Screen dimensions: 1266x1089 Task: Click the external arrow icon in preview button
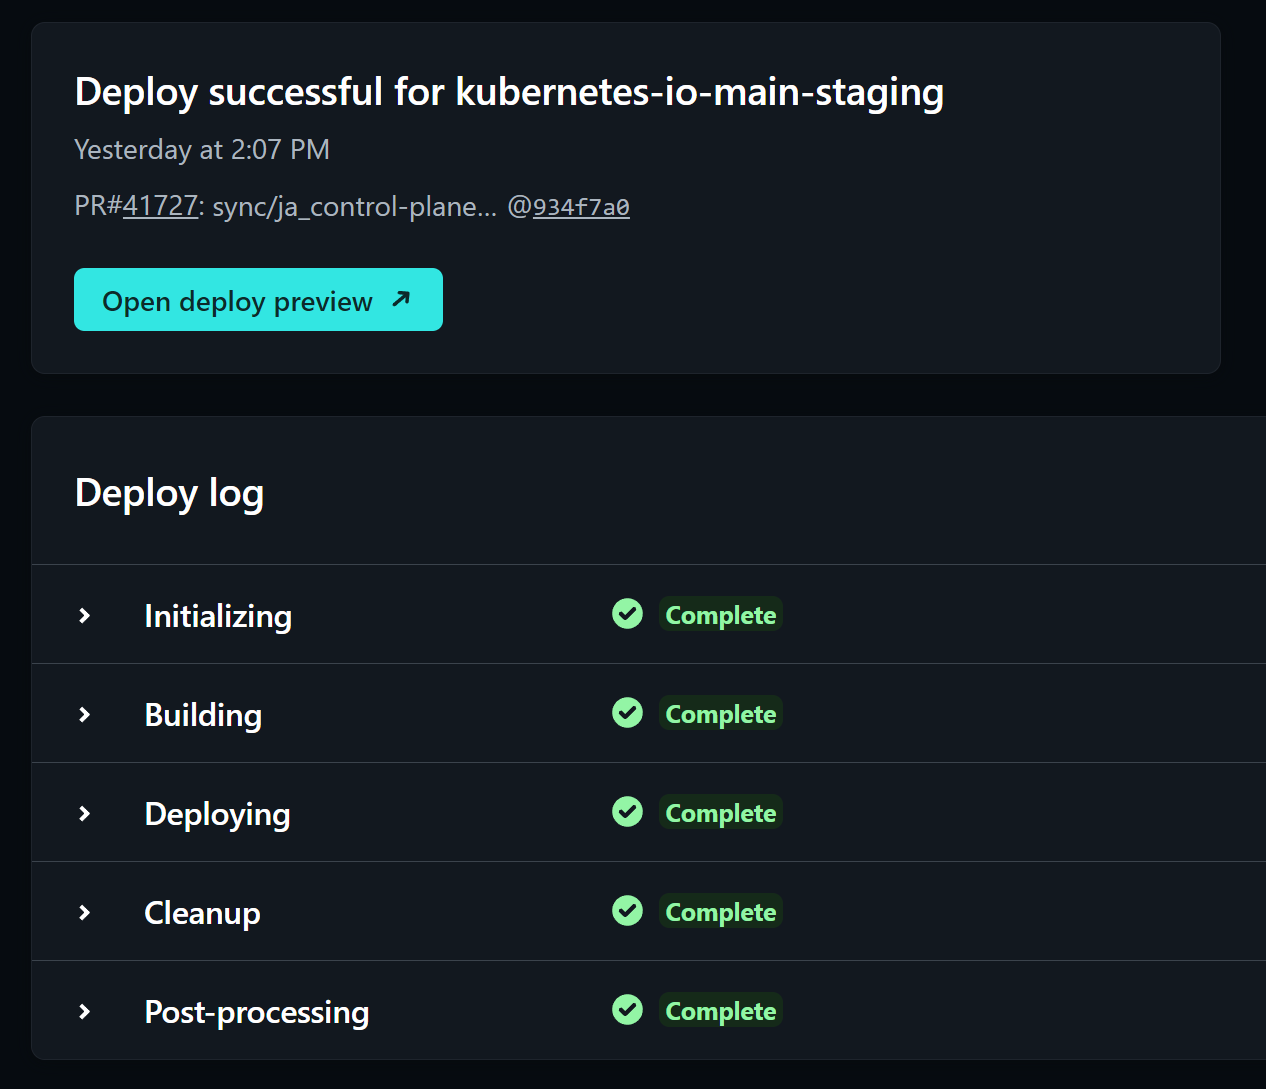tap(401, 299)
